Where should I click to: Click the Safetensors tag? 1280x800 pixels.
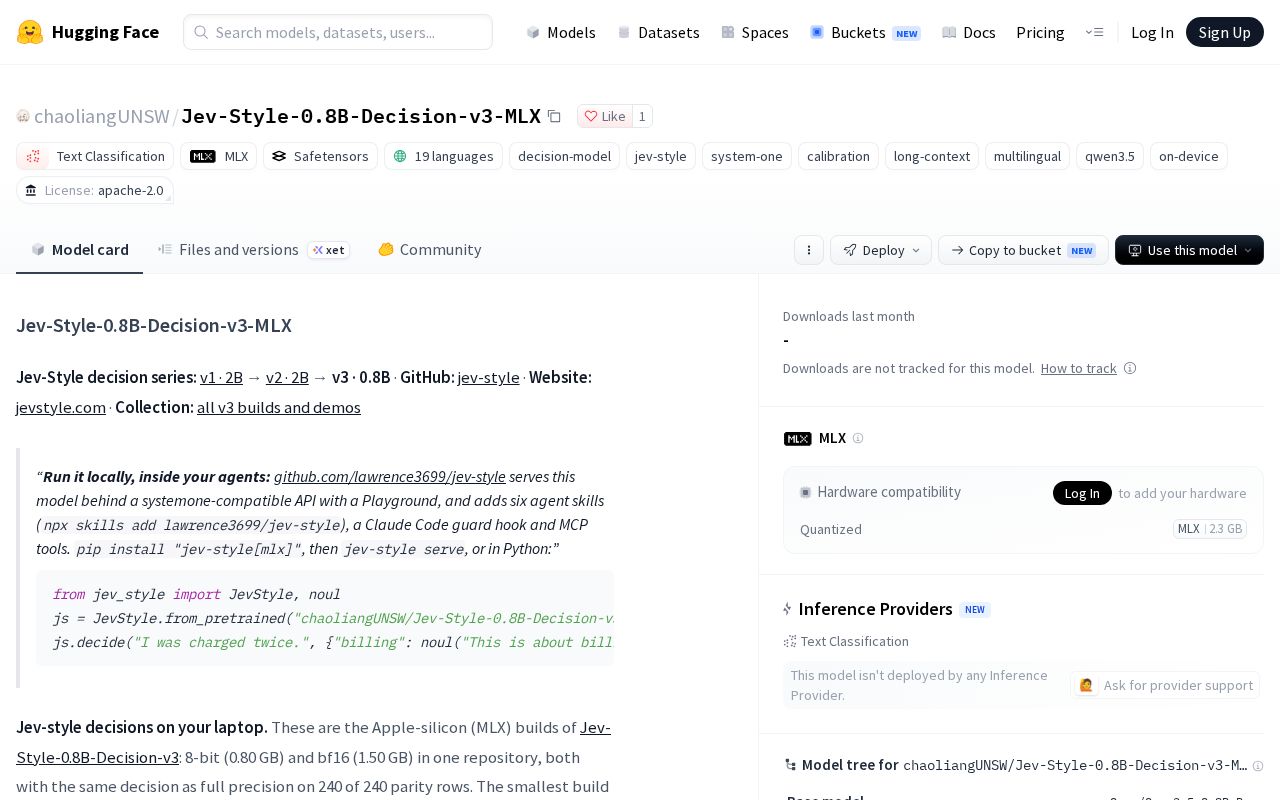[320, 156]
